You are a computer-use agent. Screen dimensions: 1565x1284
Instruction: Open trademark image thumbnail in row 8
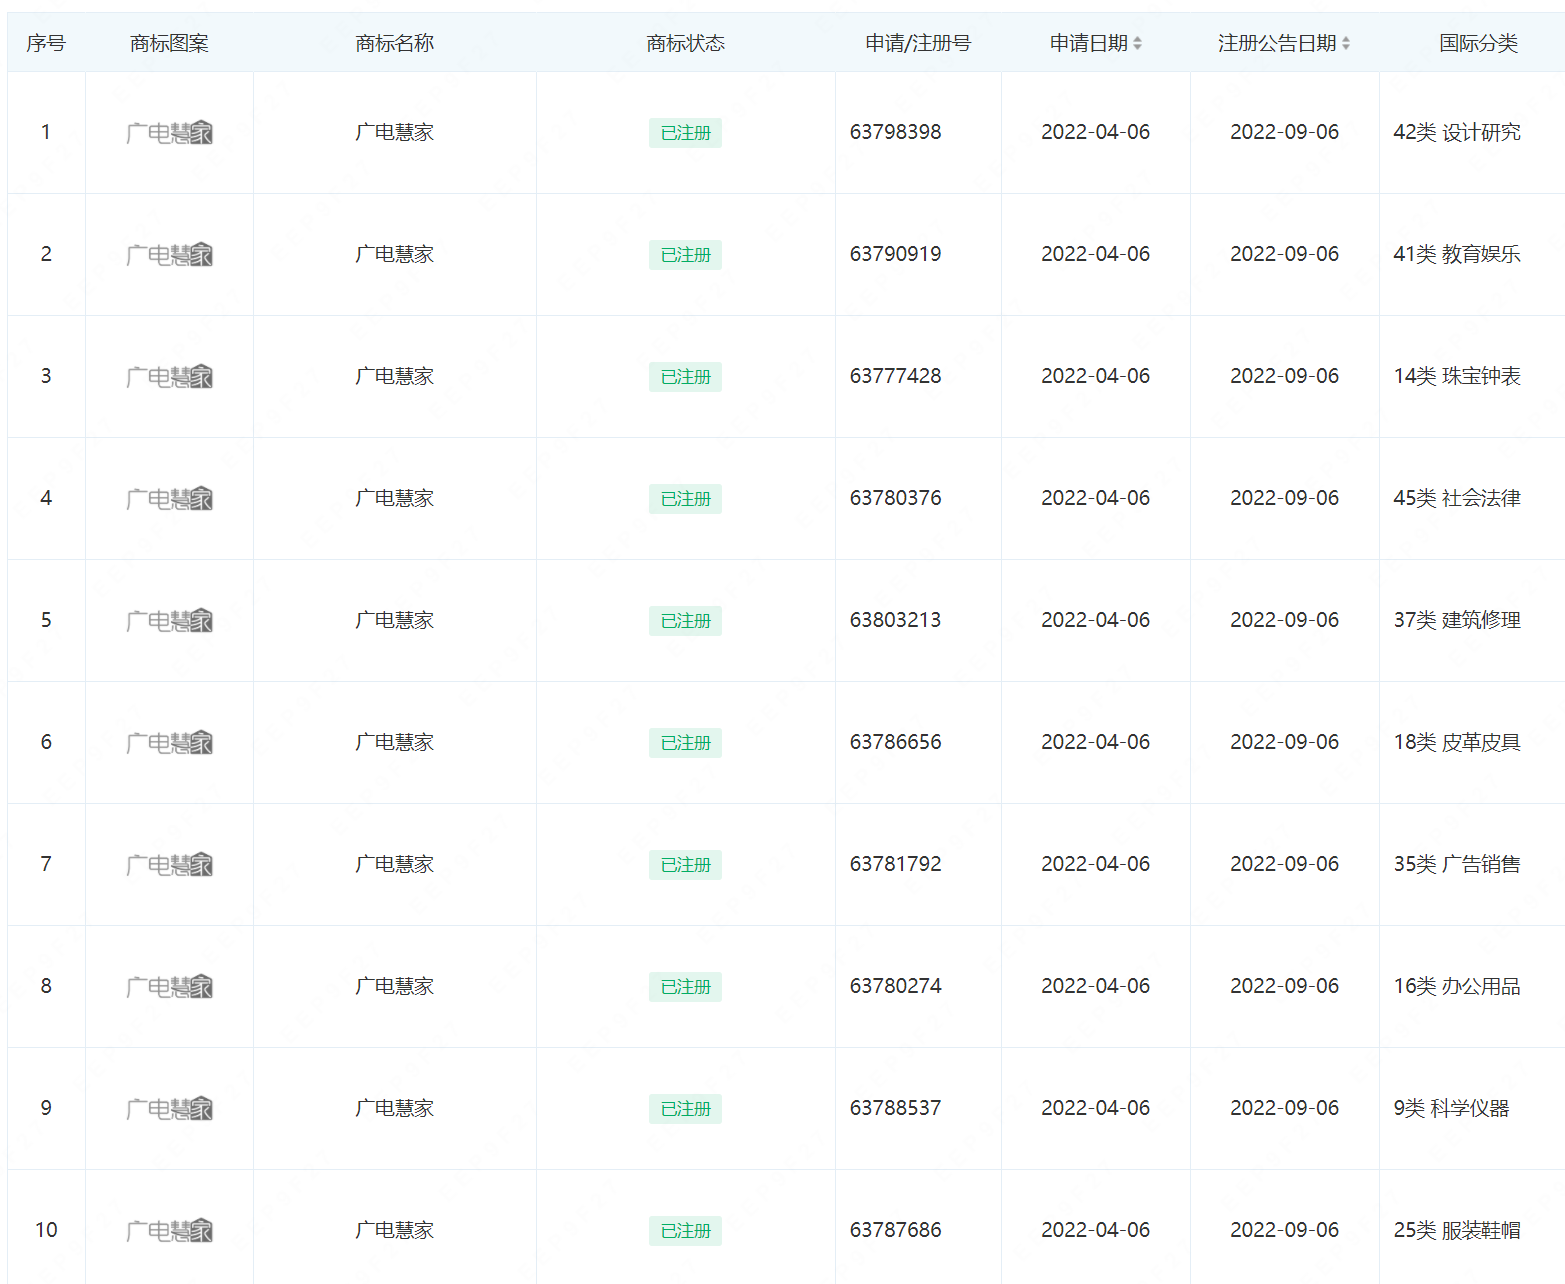[169, 987]
